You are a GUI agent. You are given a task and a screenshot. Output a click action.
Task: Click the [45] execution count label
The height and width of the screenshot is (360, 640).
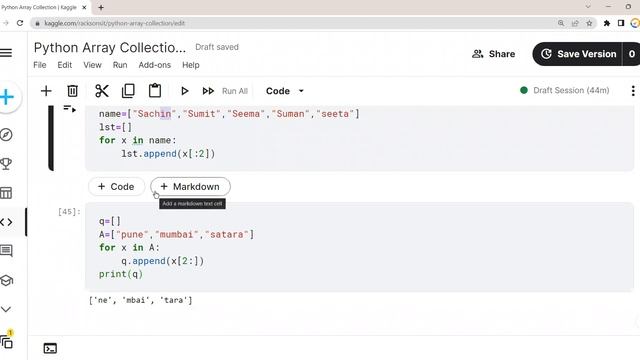[69, 211]
